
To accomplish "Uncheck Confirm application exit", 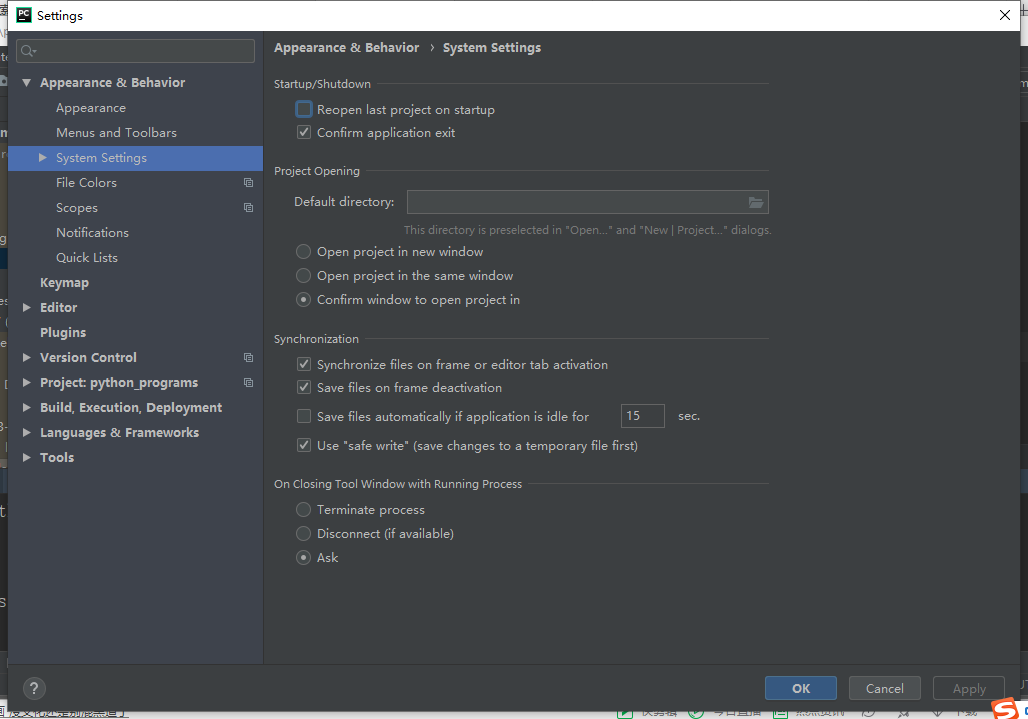I will tap(304, 132).
